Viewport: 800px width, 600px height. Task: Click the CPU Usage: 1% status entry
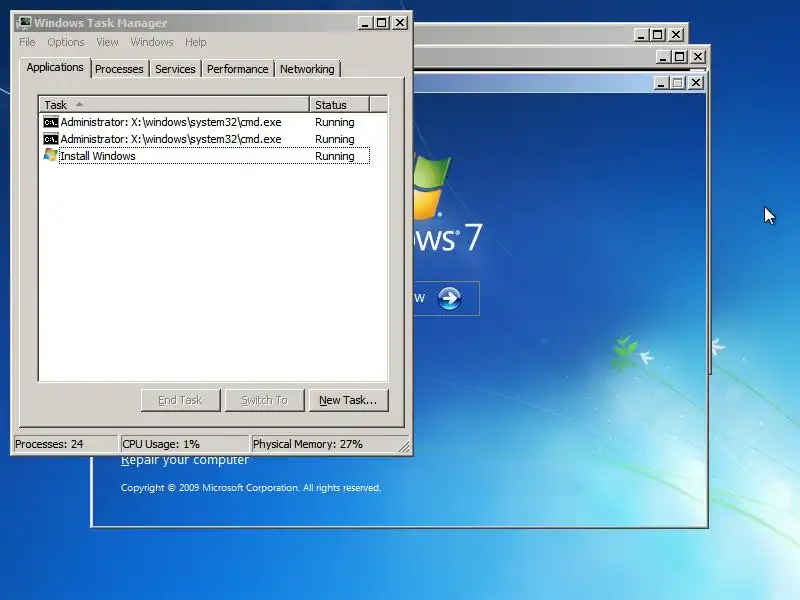click(184, 444)
